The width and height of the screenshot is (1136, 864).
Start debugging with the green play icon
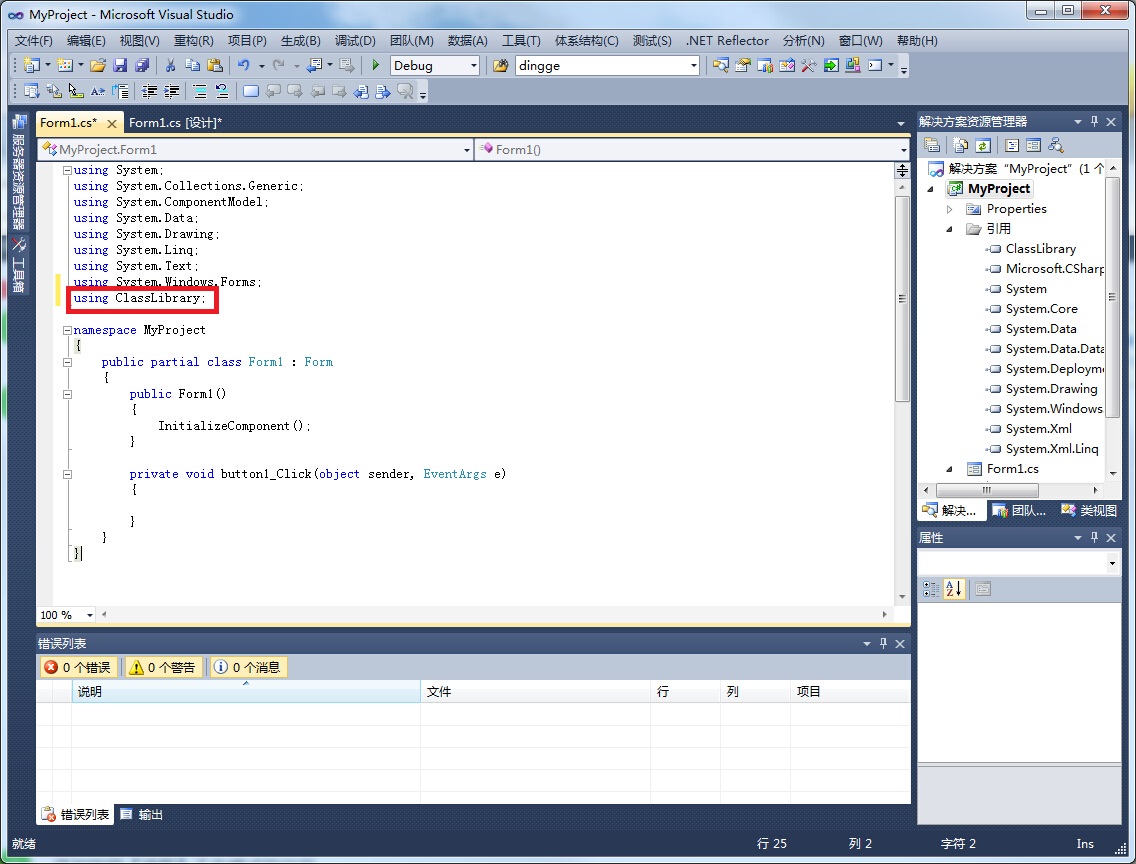375,65
